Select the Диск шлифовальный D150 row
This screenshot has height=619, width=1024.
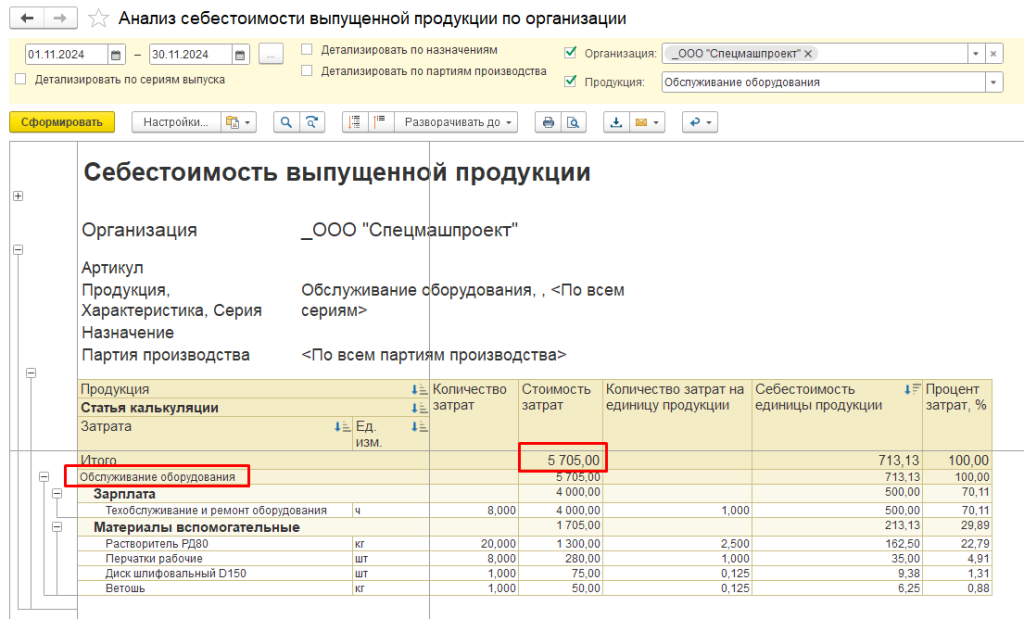tap(176, 573)
